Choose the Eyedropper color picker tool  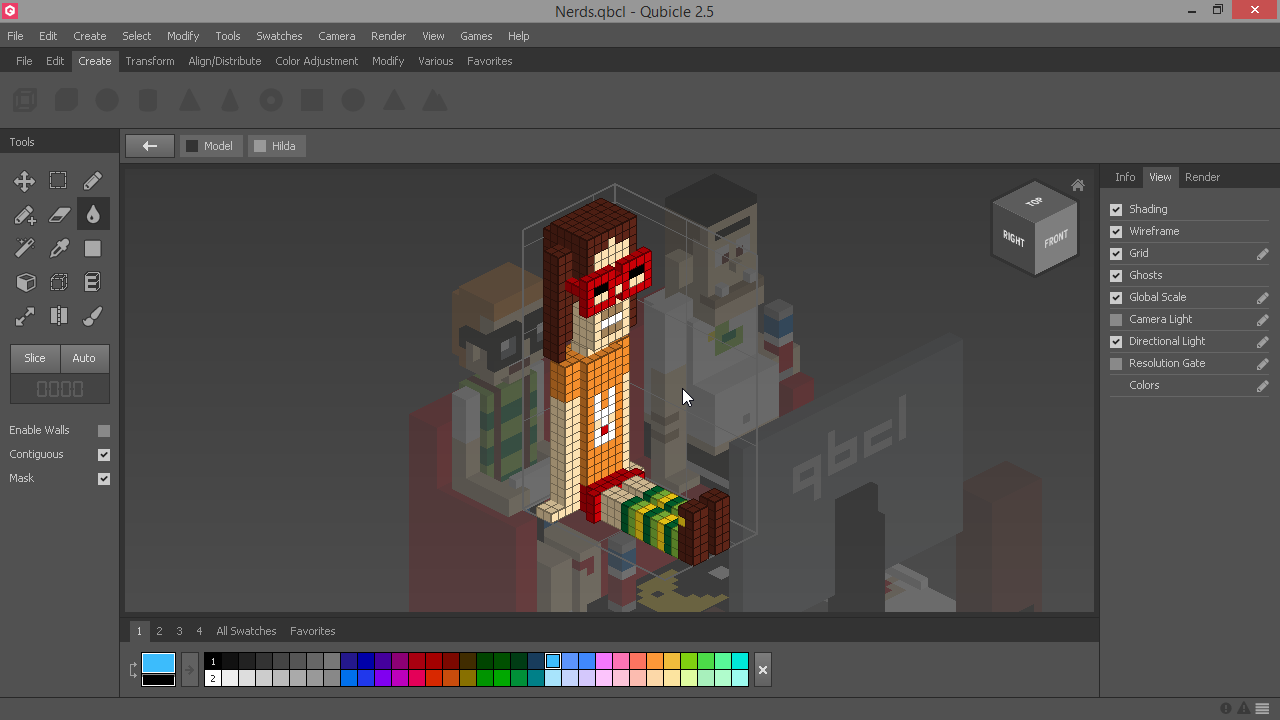tap(59, 249)
